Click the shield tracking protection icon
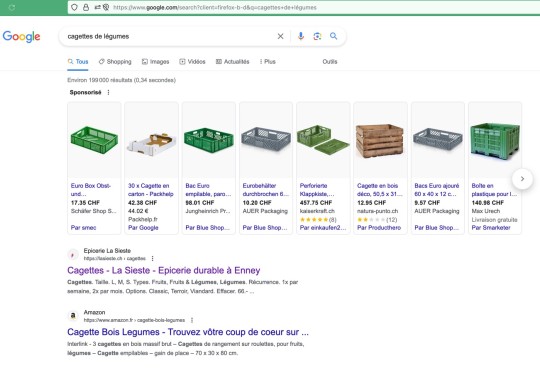This screenshot has height=368, width=540. (x=74, y=7)
